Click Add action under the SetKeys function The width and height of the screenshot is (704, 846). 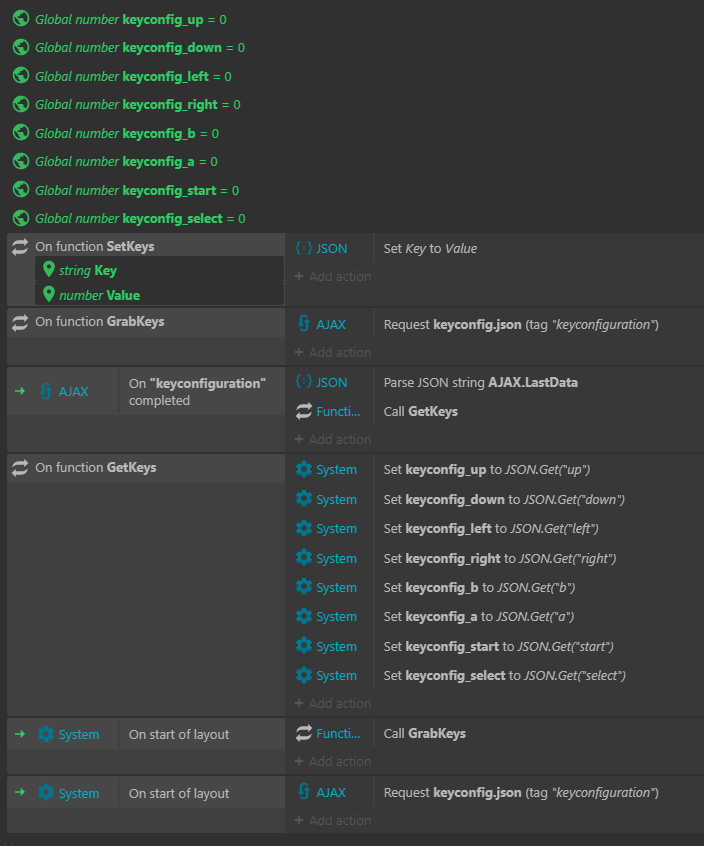point(333,276)
